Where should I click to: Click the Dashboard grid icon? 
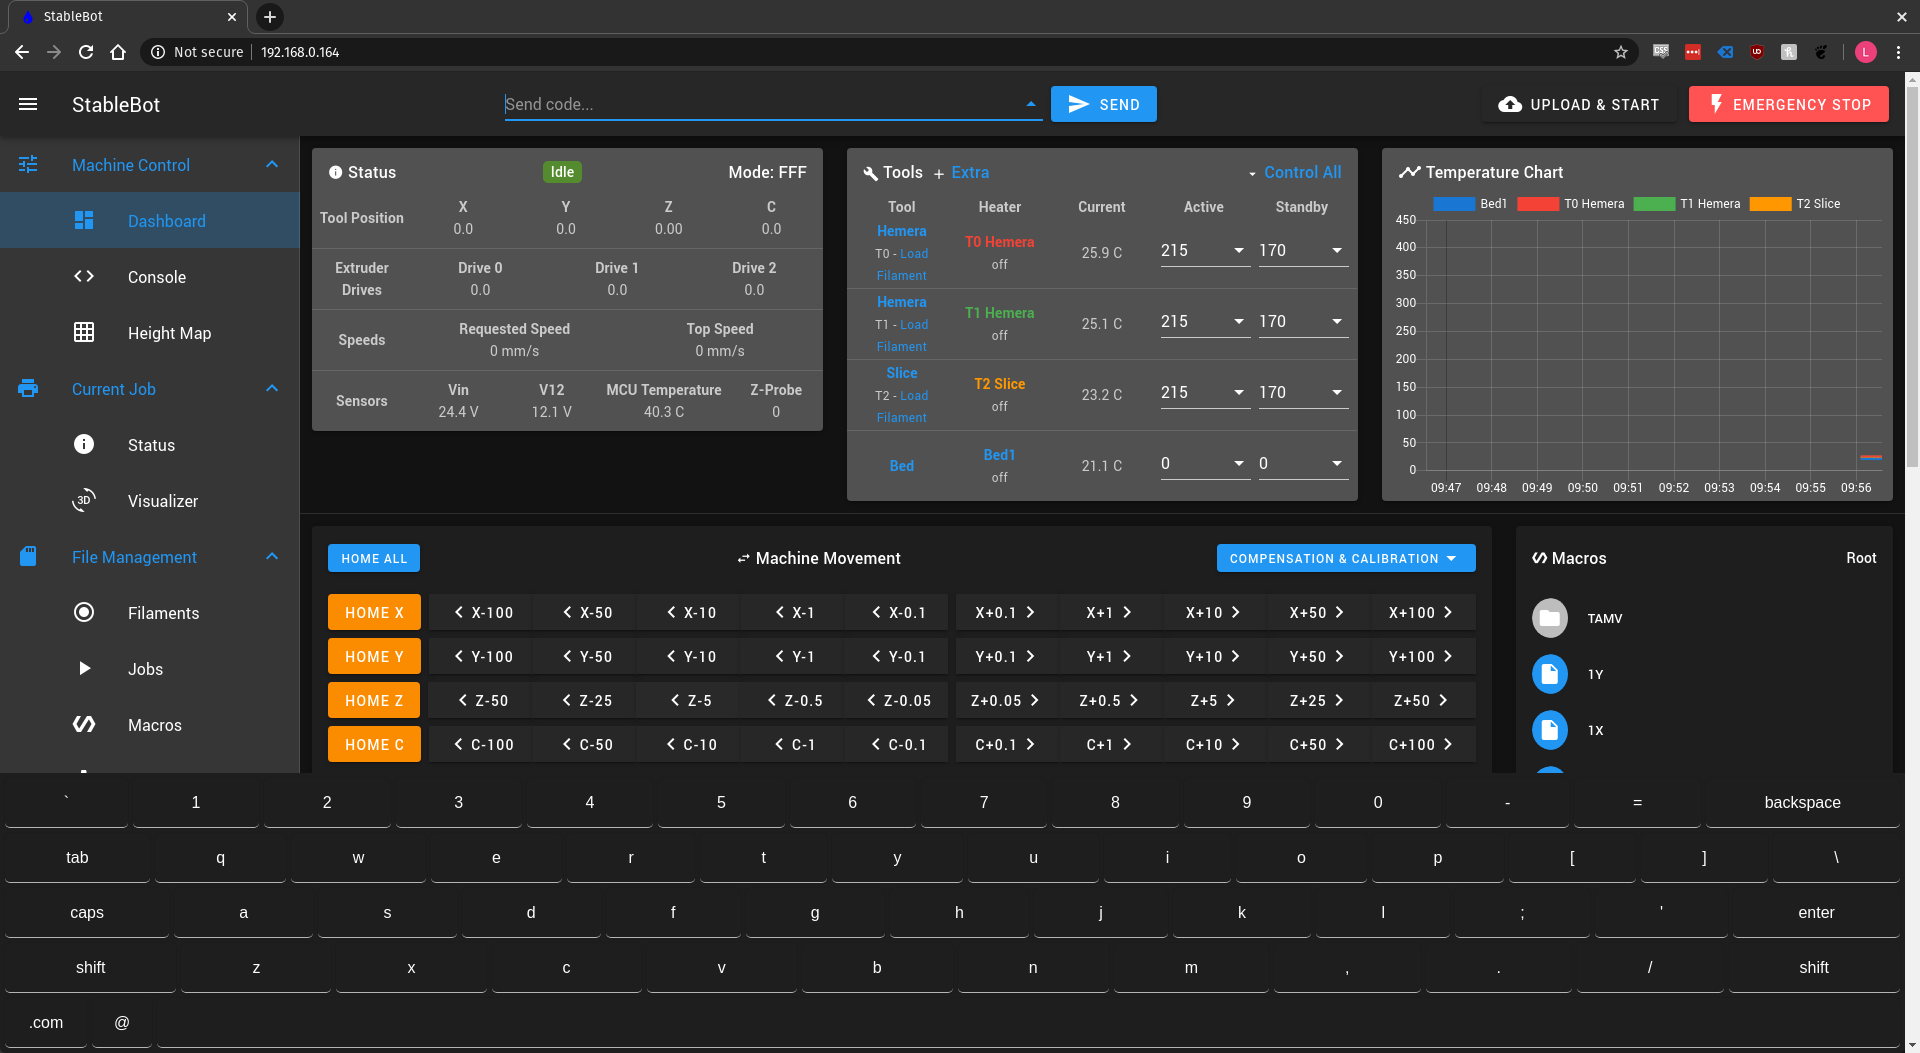pos(84,221)
